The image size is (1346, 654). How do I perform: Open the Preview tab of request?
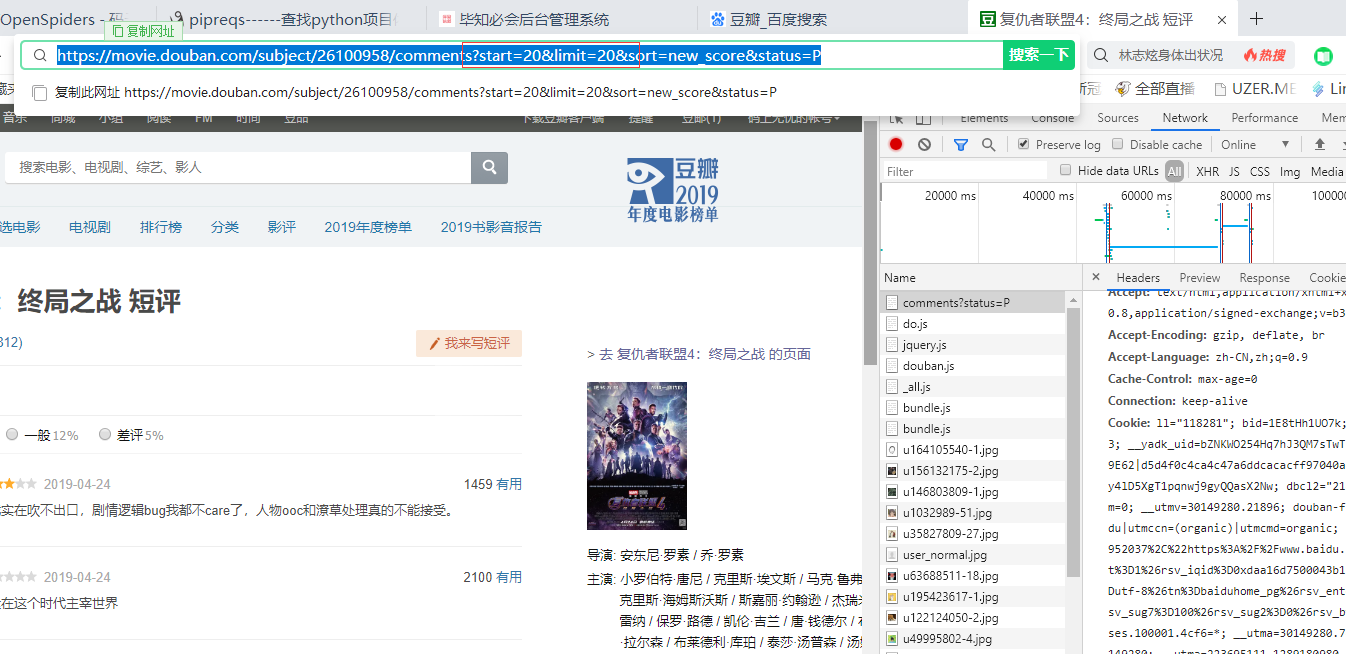click(x=1199, y=278)
